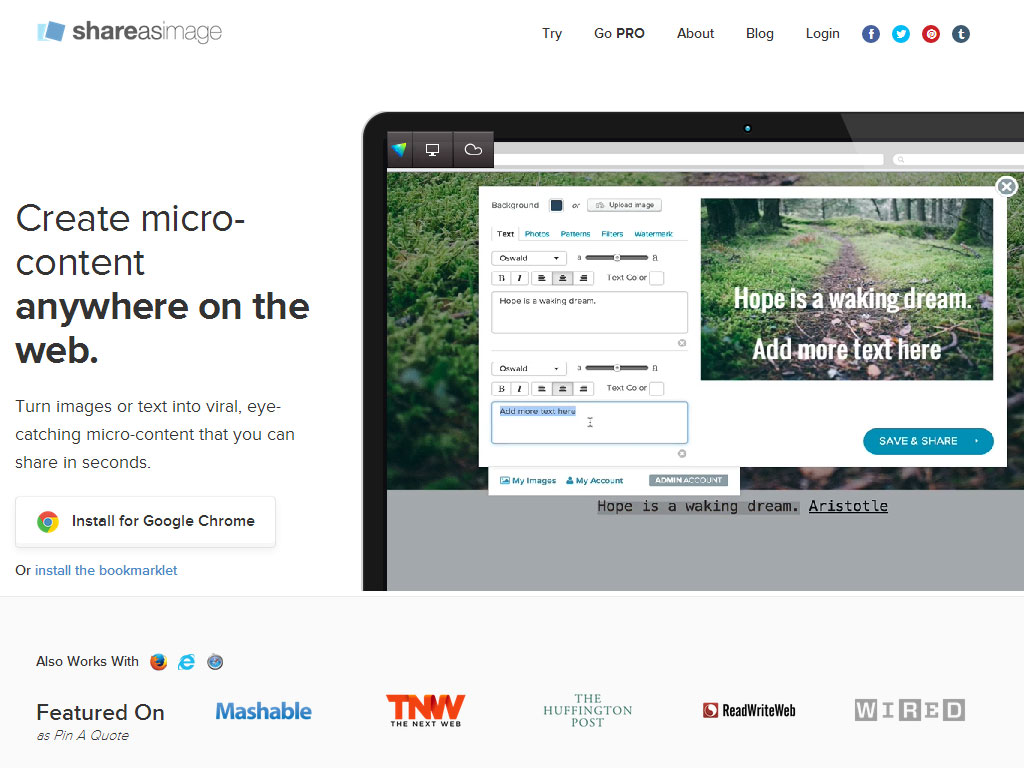Pick the Background color swatch
The width and height of the screenshot is (1024, 768).
pos(556,205)
